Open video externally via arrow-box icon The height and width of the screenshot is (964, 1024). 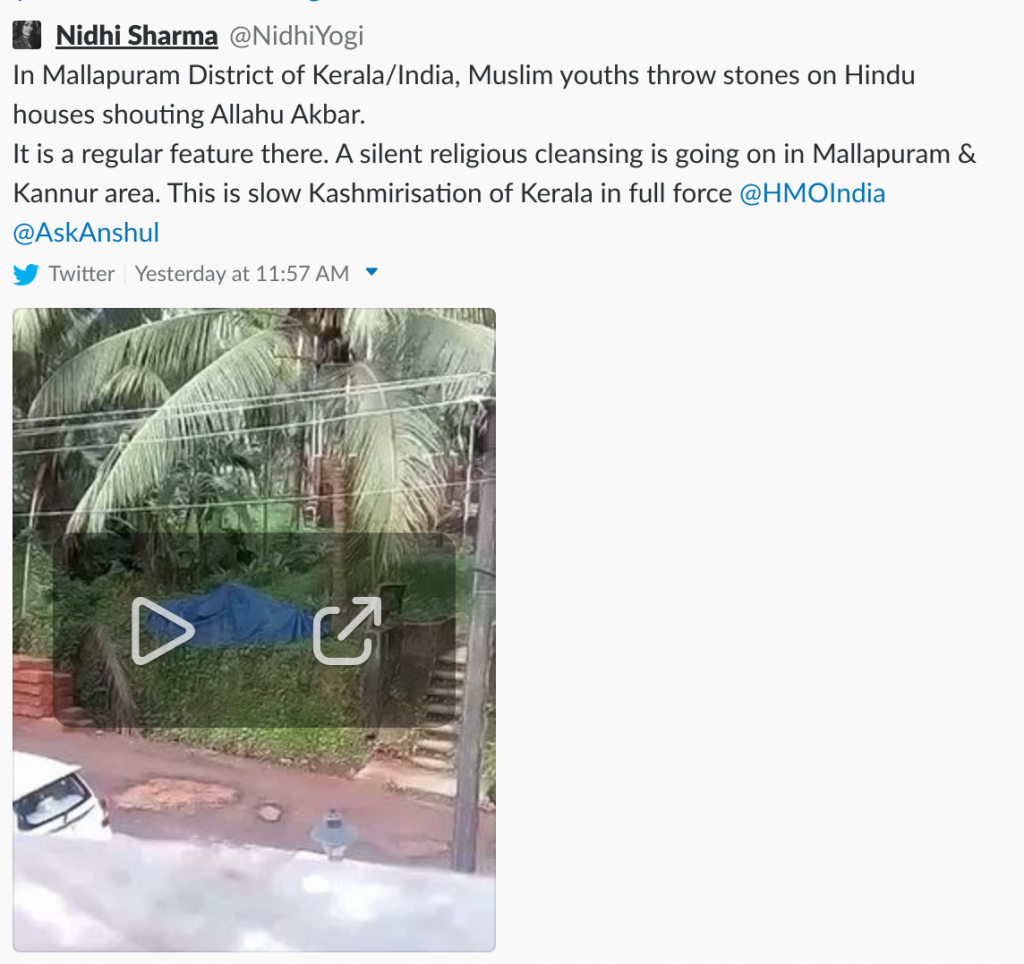(347, 631)
